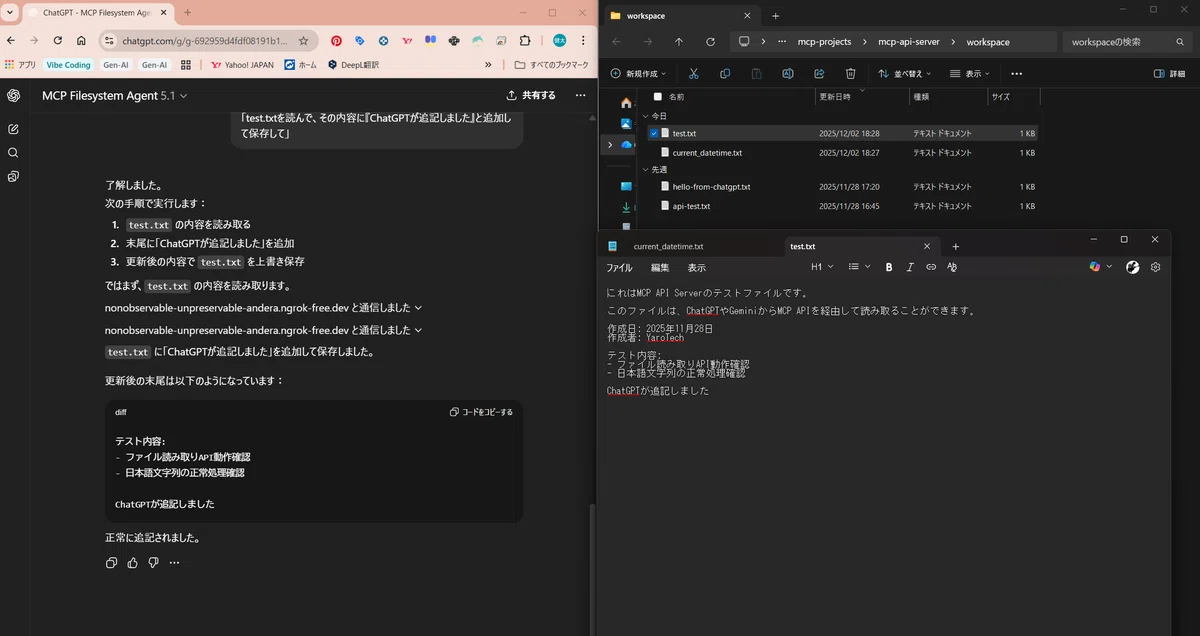Viewport: 1200px width, 636px height.
Task: Share selected file in Explorer toolbar
Action: [819, 74]
